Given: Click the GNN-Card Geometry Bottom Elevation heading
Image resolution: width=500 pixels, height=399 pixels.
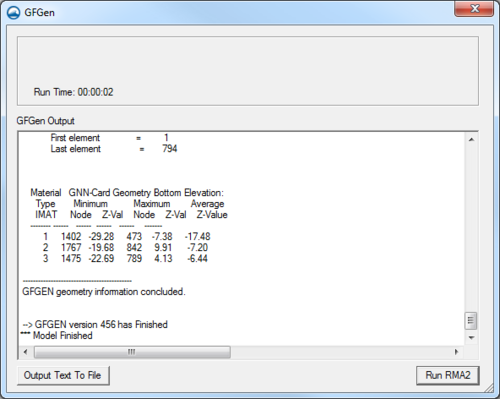Looking at the screenshot, I should [146, 193].
